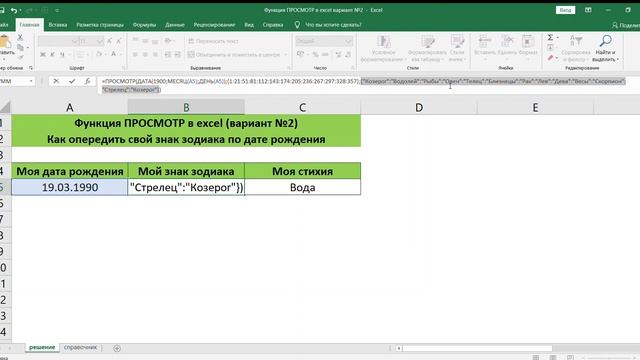Click the lightbulb Tell me icon

(x=297, y=25)
